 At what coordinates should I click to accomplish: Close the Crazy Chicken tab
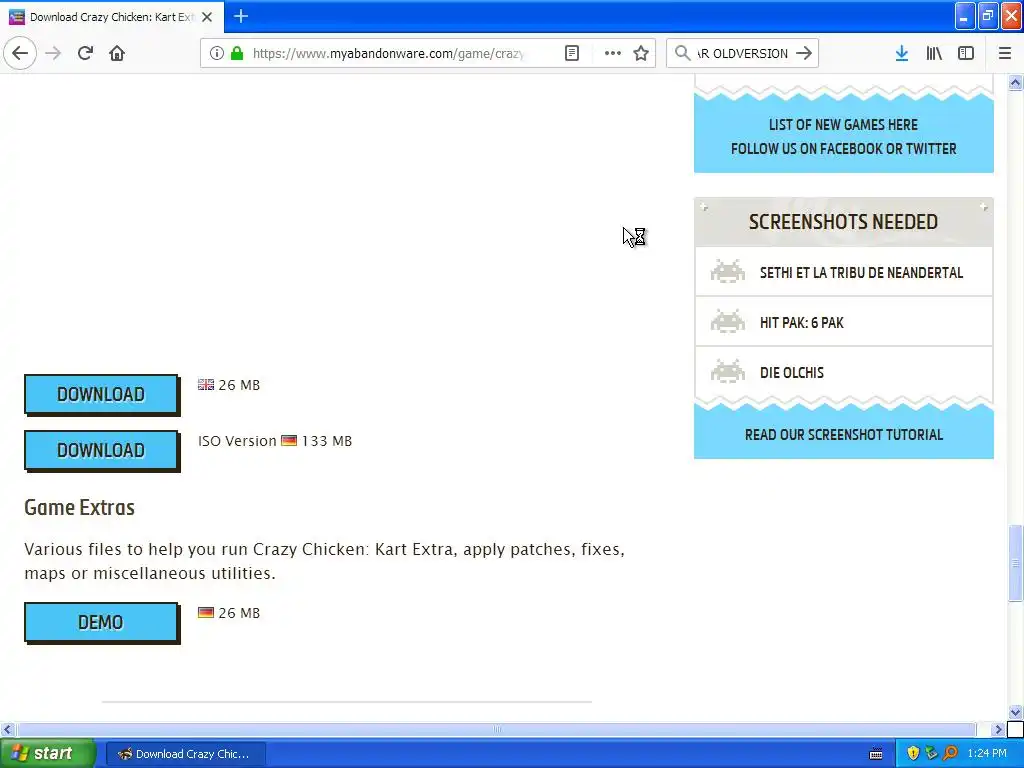pyautogui.click(x=207, y=17)
